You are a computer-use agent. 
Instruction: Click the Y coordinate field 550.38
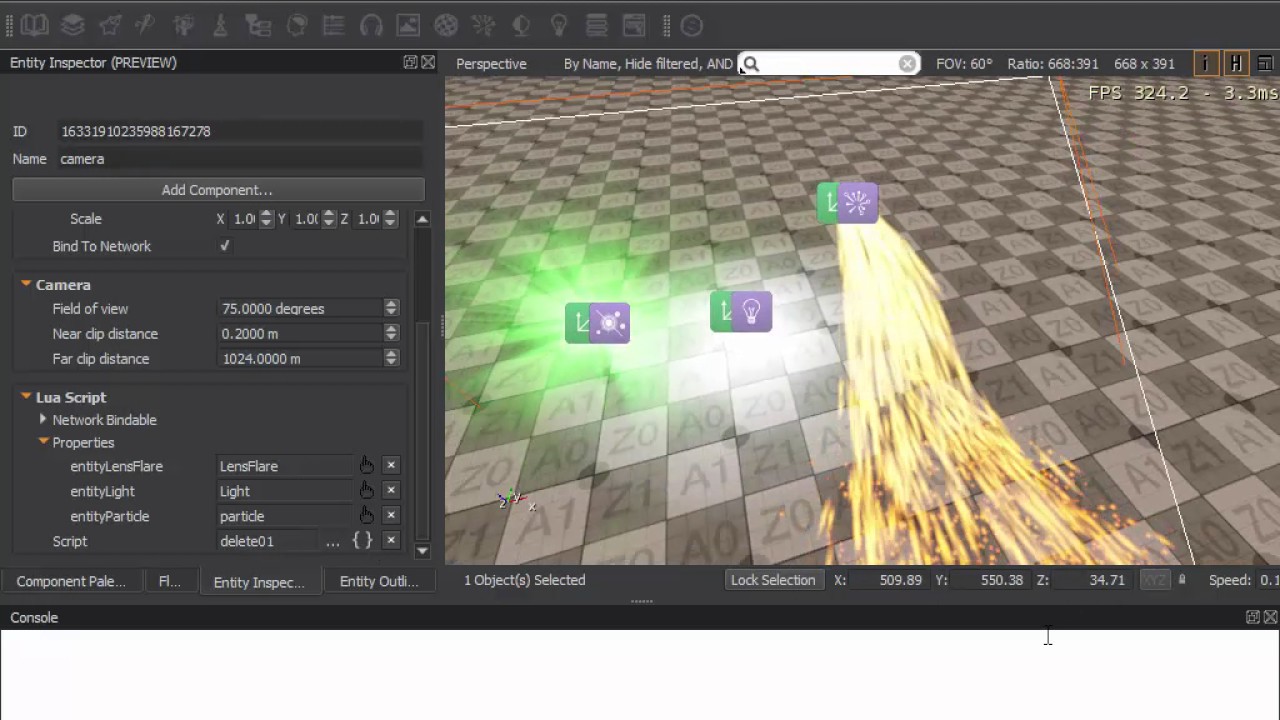(x=990, y=580)
